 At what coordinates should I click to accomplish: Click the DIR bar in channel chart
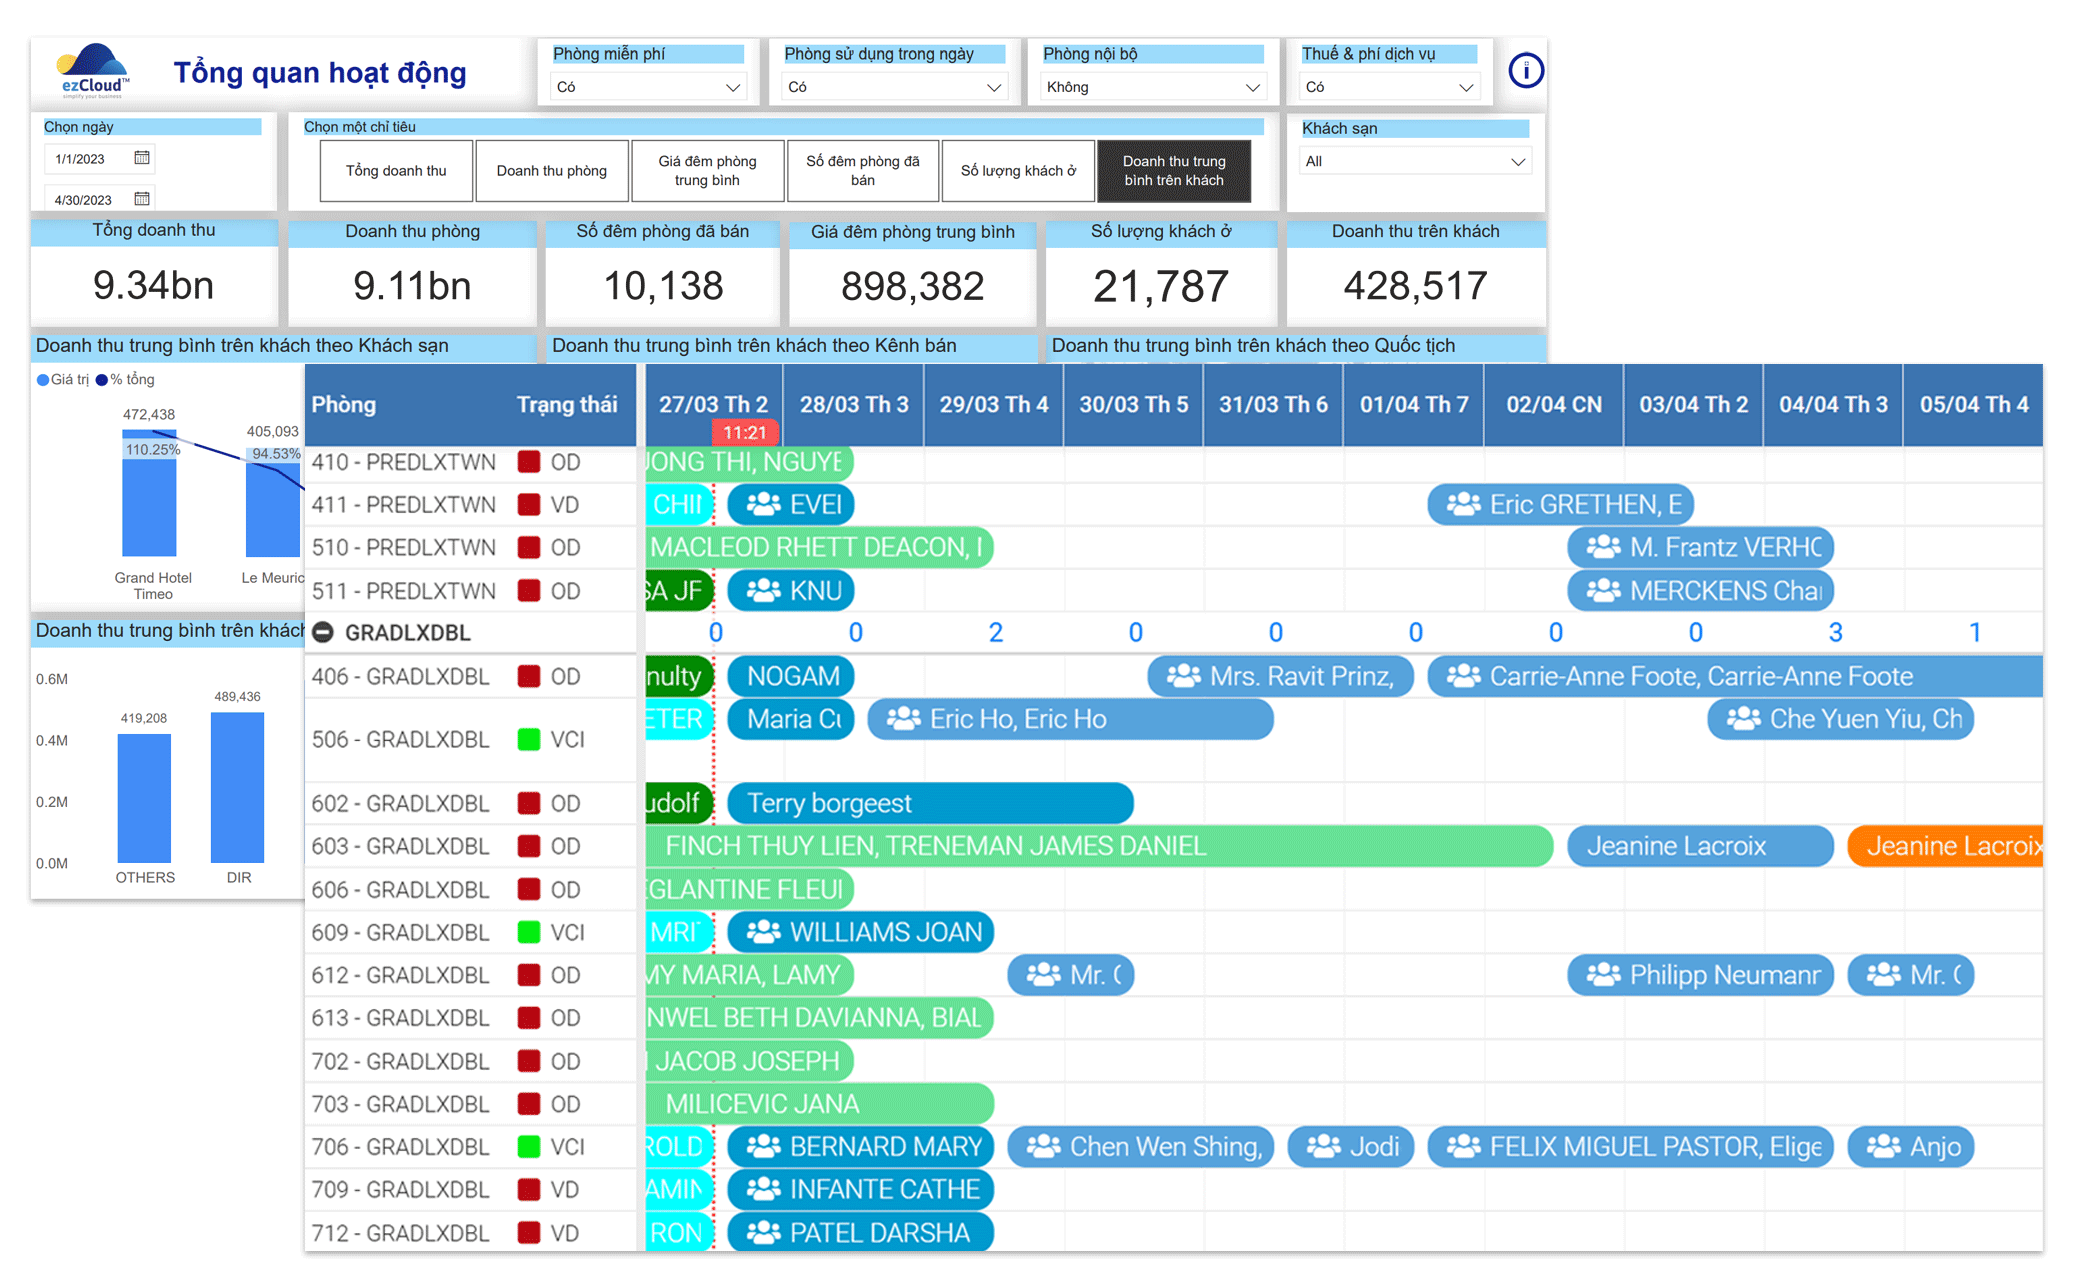[x=238, y=787]
